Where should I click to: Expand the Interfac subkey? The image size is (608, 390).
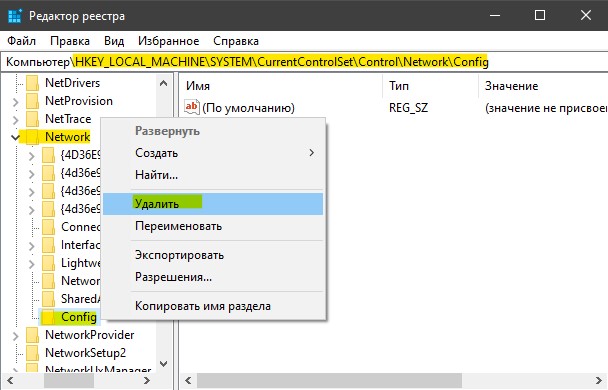coord(32,246)
